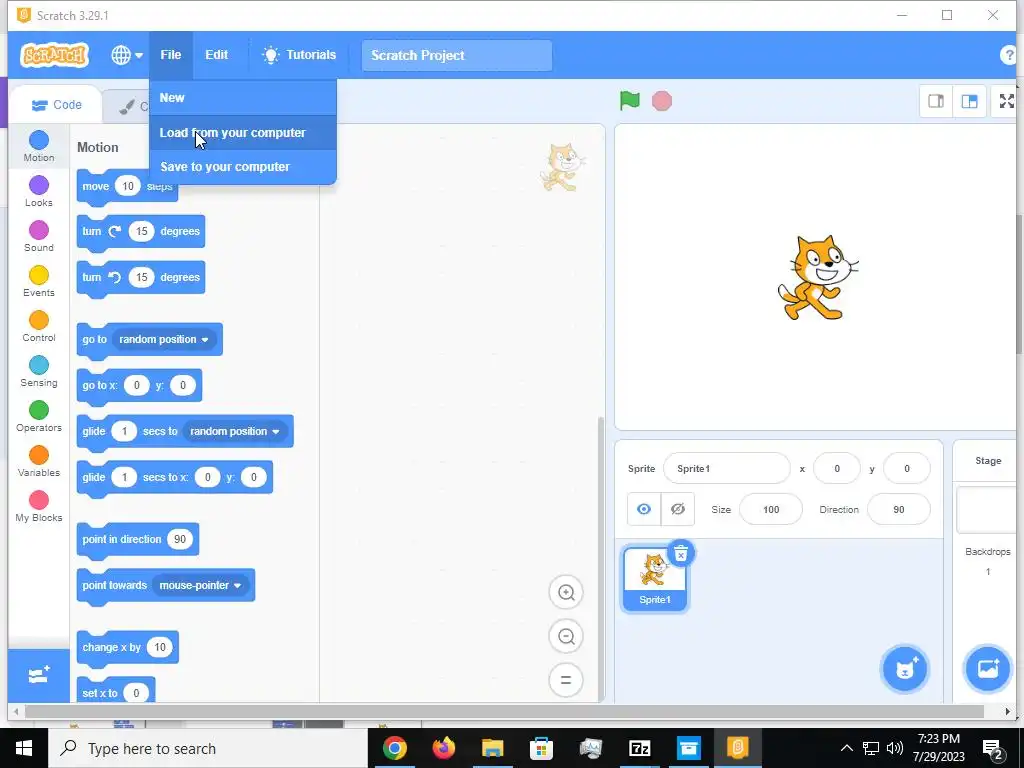Click the change x by 10 block
This screenshot has height=768, width=1024.
tap(127, 648)
